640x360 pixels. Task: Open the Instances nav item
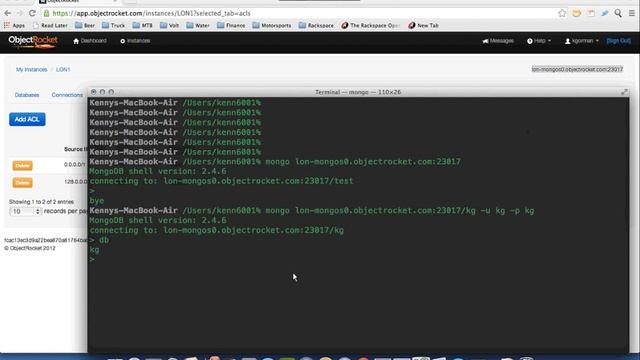pos(135,41)
